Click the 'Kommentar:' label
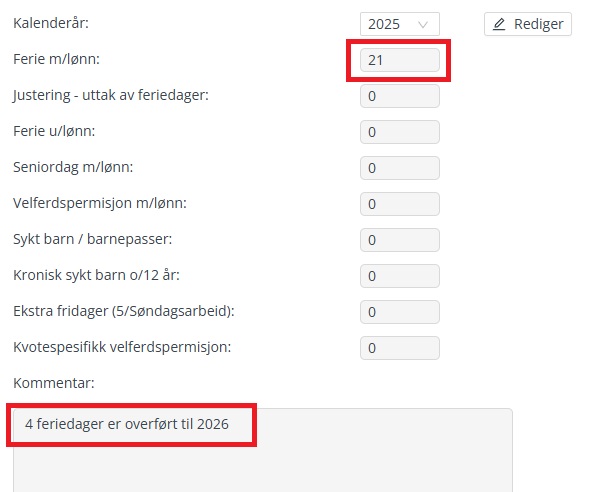This screenshot has width=607, height=492. [52, 382]
